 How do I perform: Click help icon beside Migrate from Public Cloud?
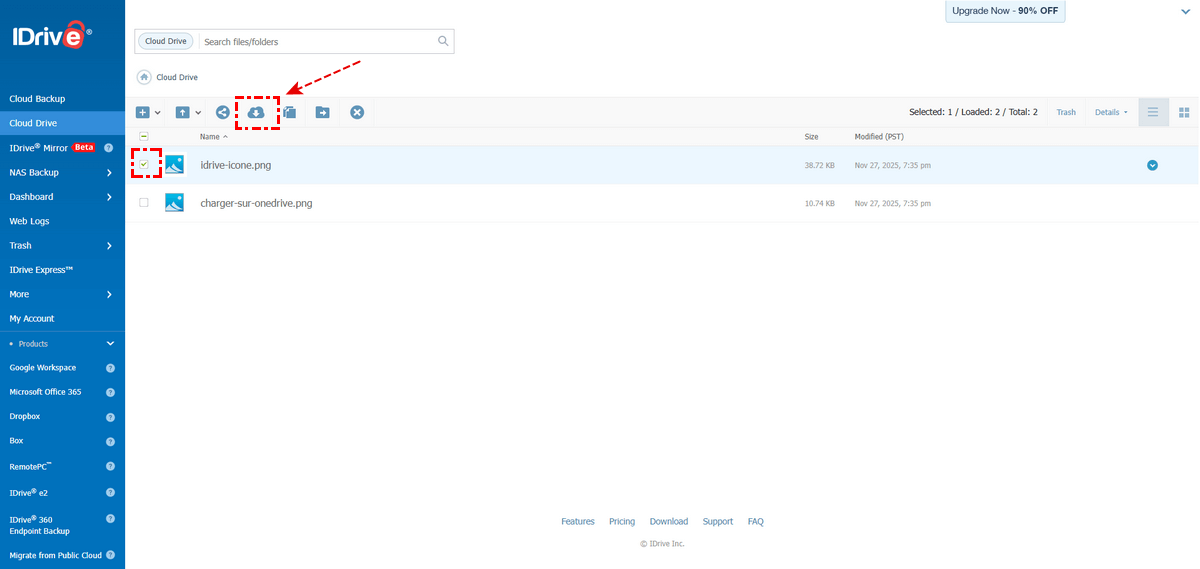110,555
